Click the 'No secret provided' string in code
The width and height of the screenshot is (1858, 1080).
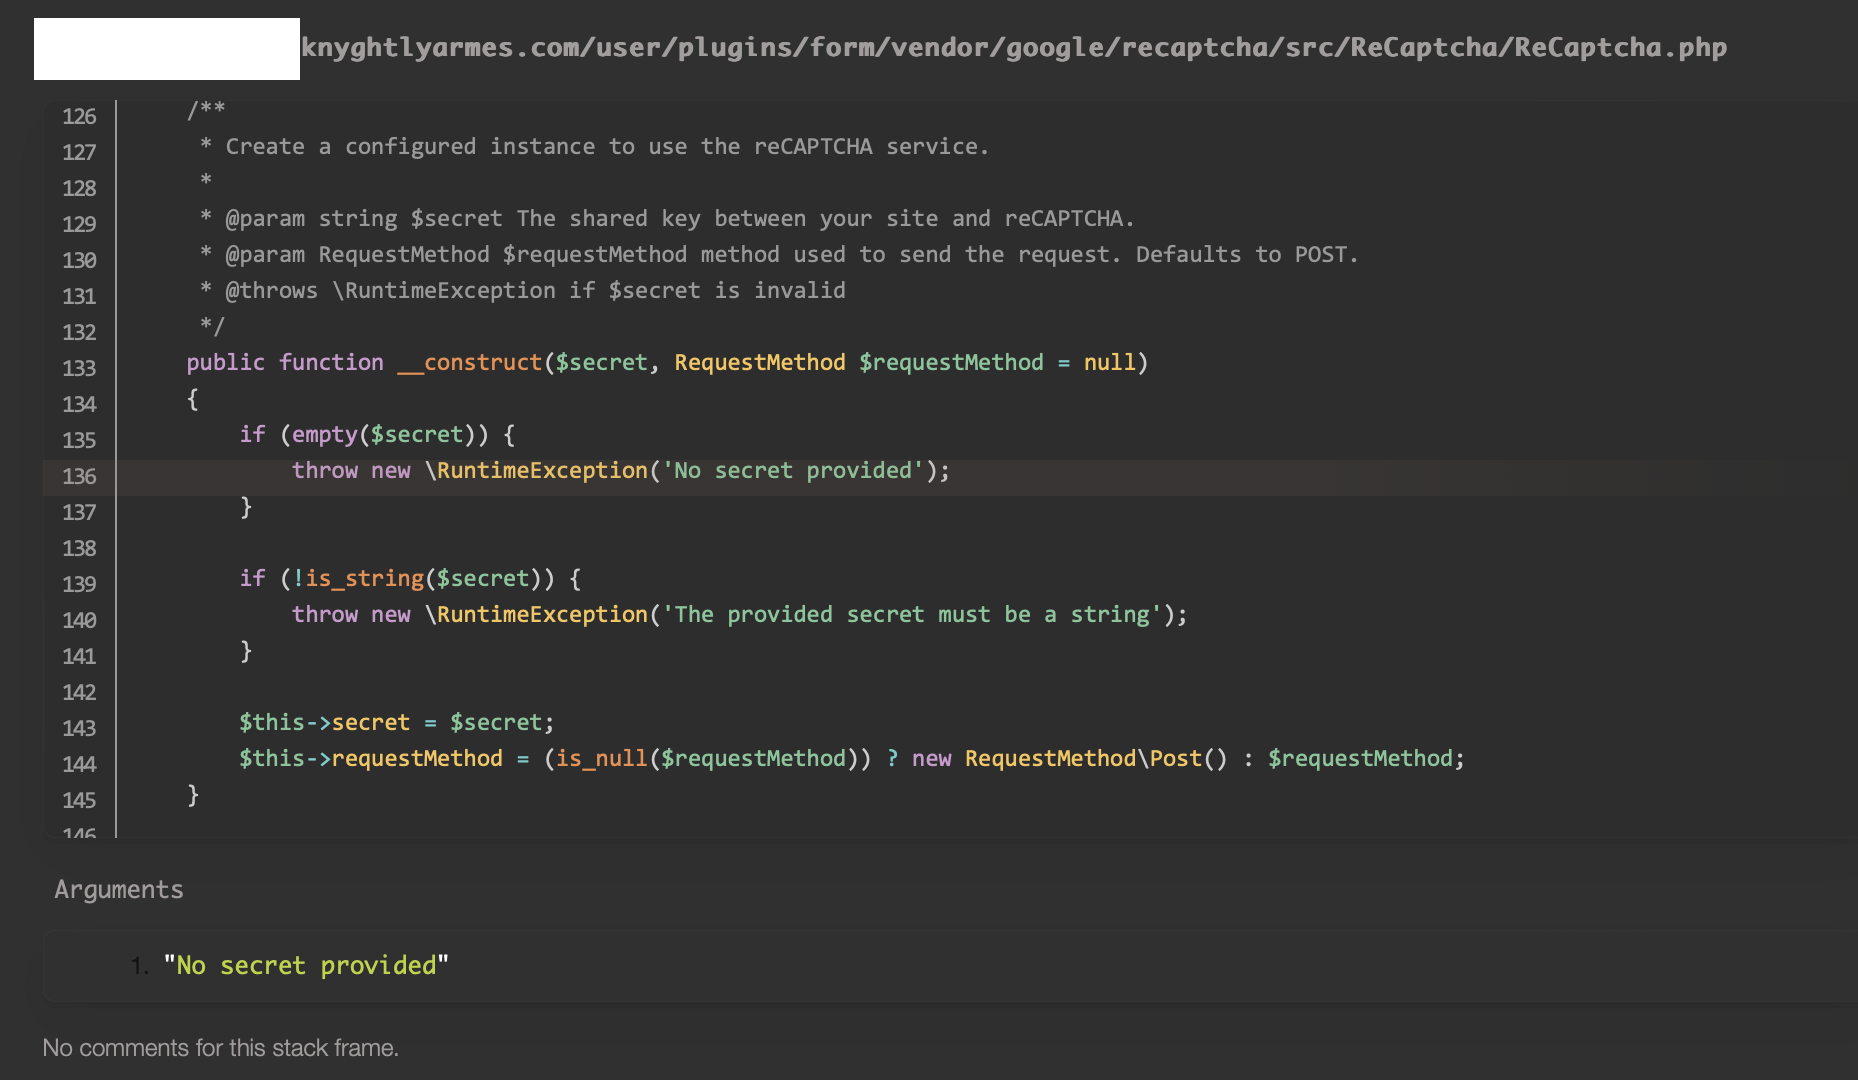tap(793, 470)
